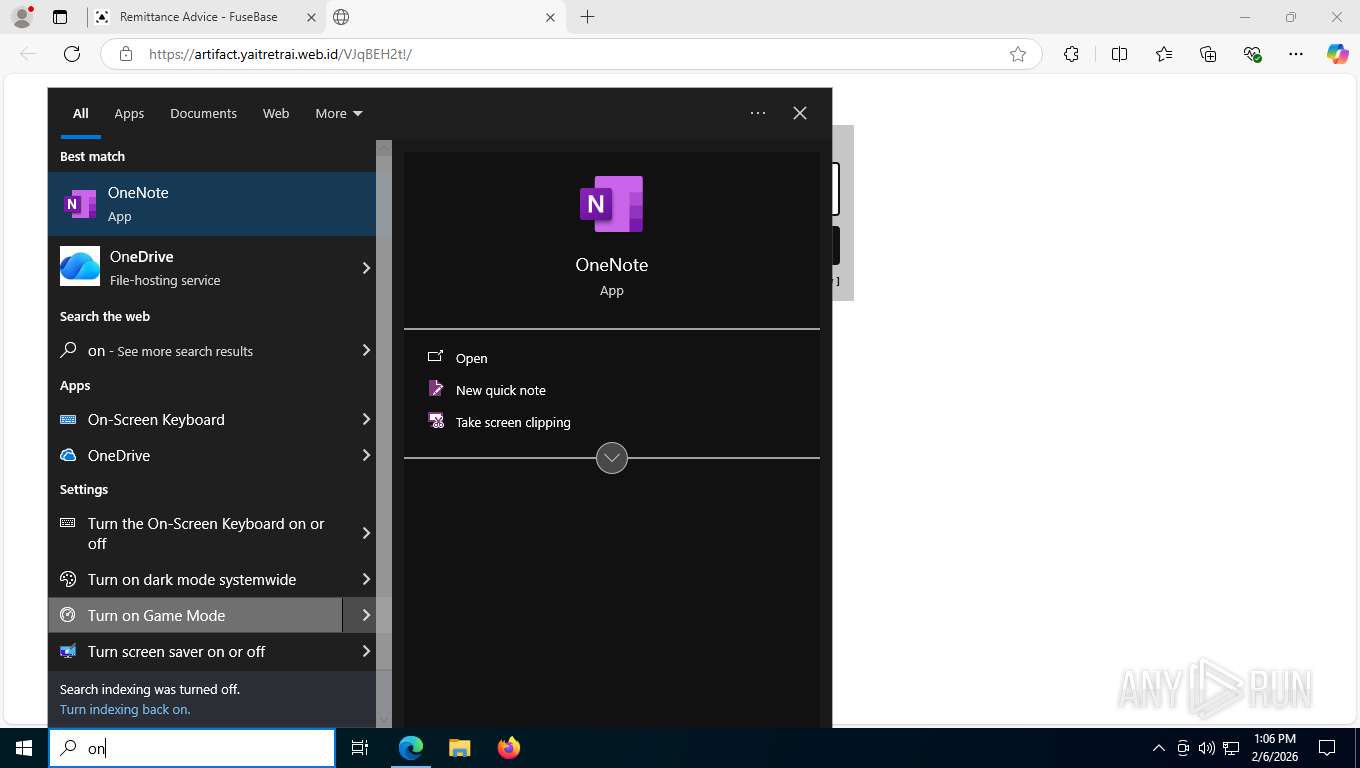Add page to favorites star icon
This screenshot has height=768, width=1360.
(x=1018, y=54)
